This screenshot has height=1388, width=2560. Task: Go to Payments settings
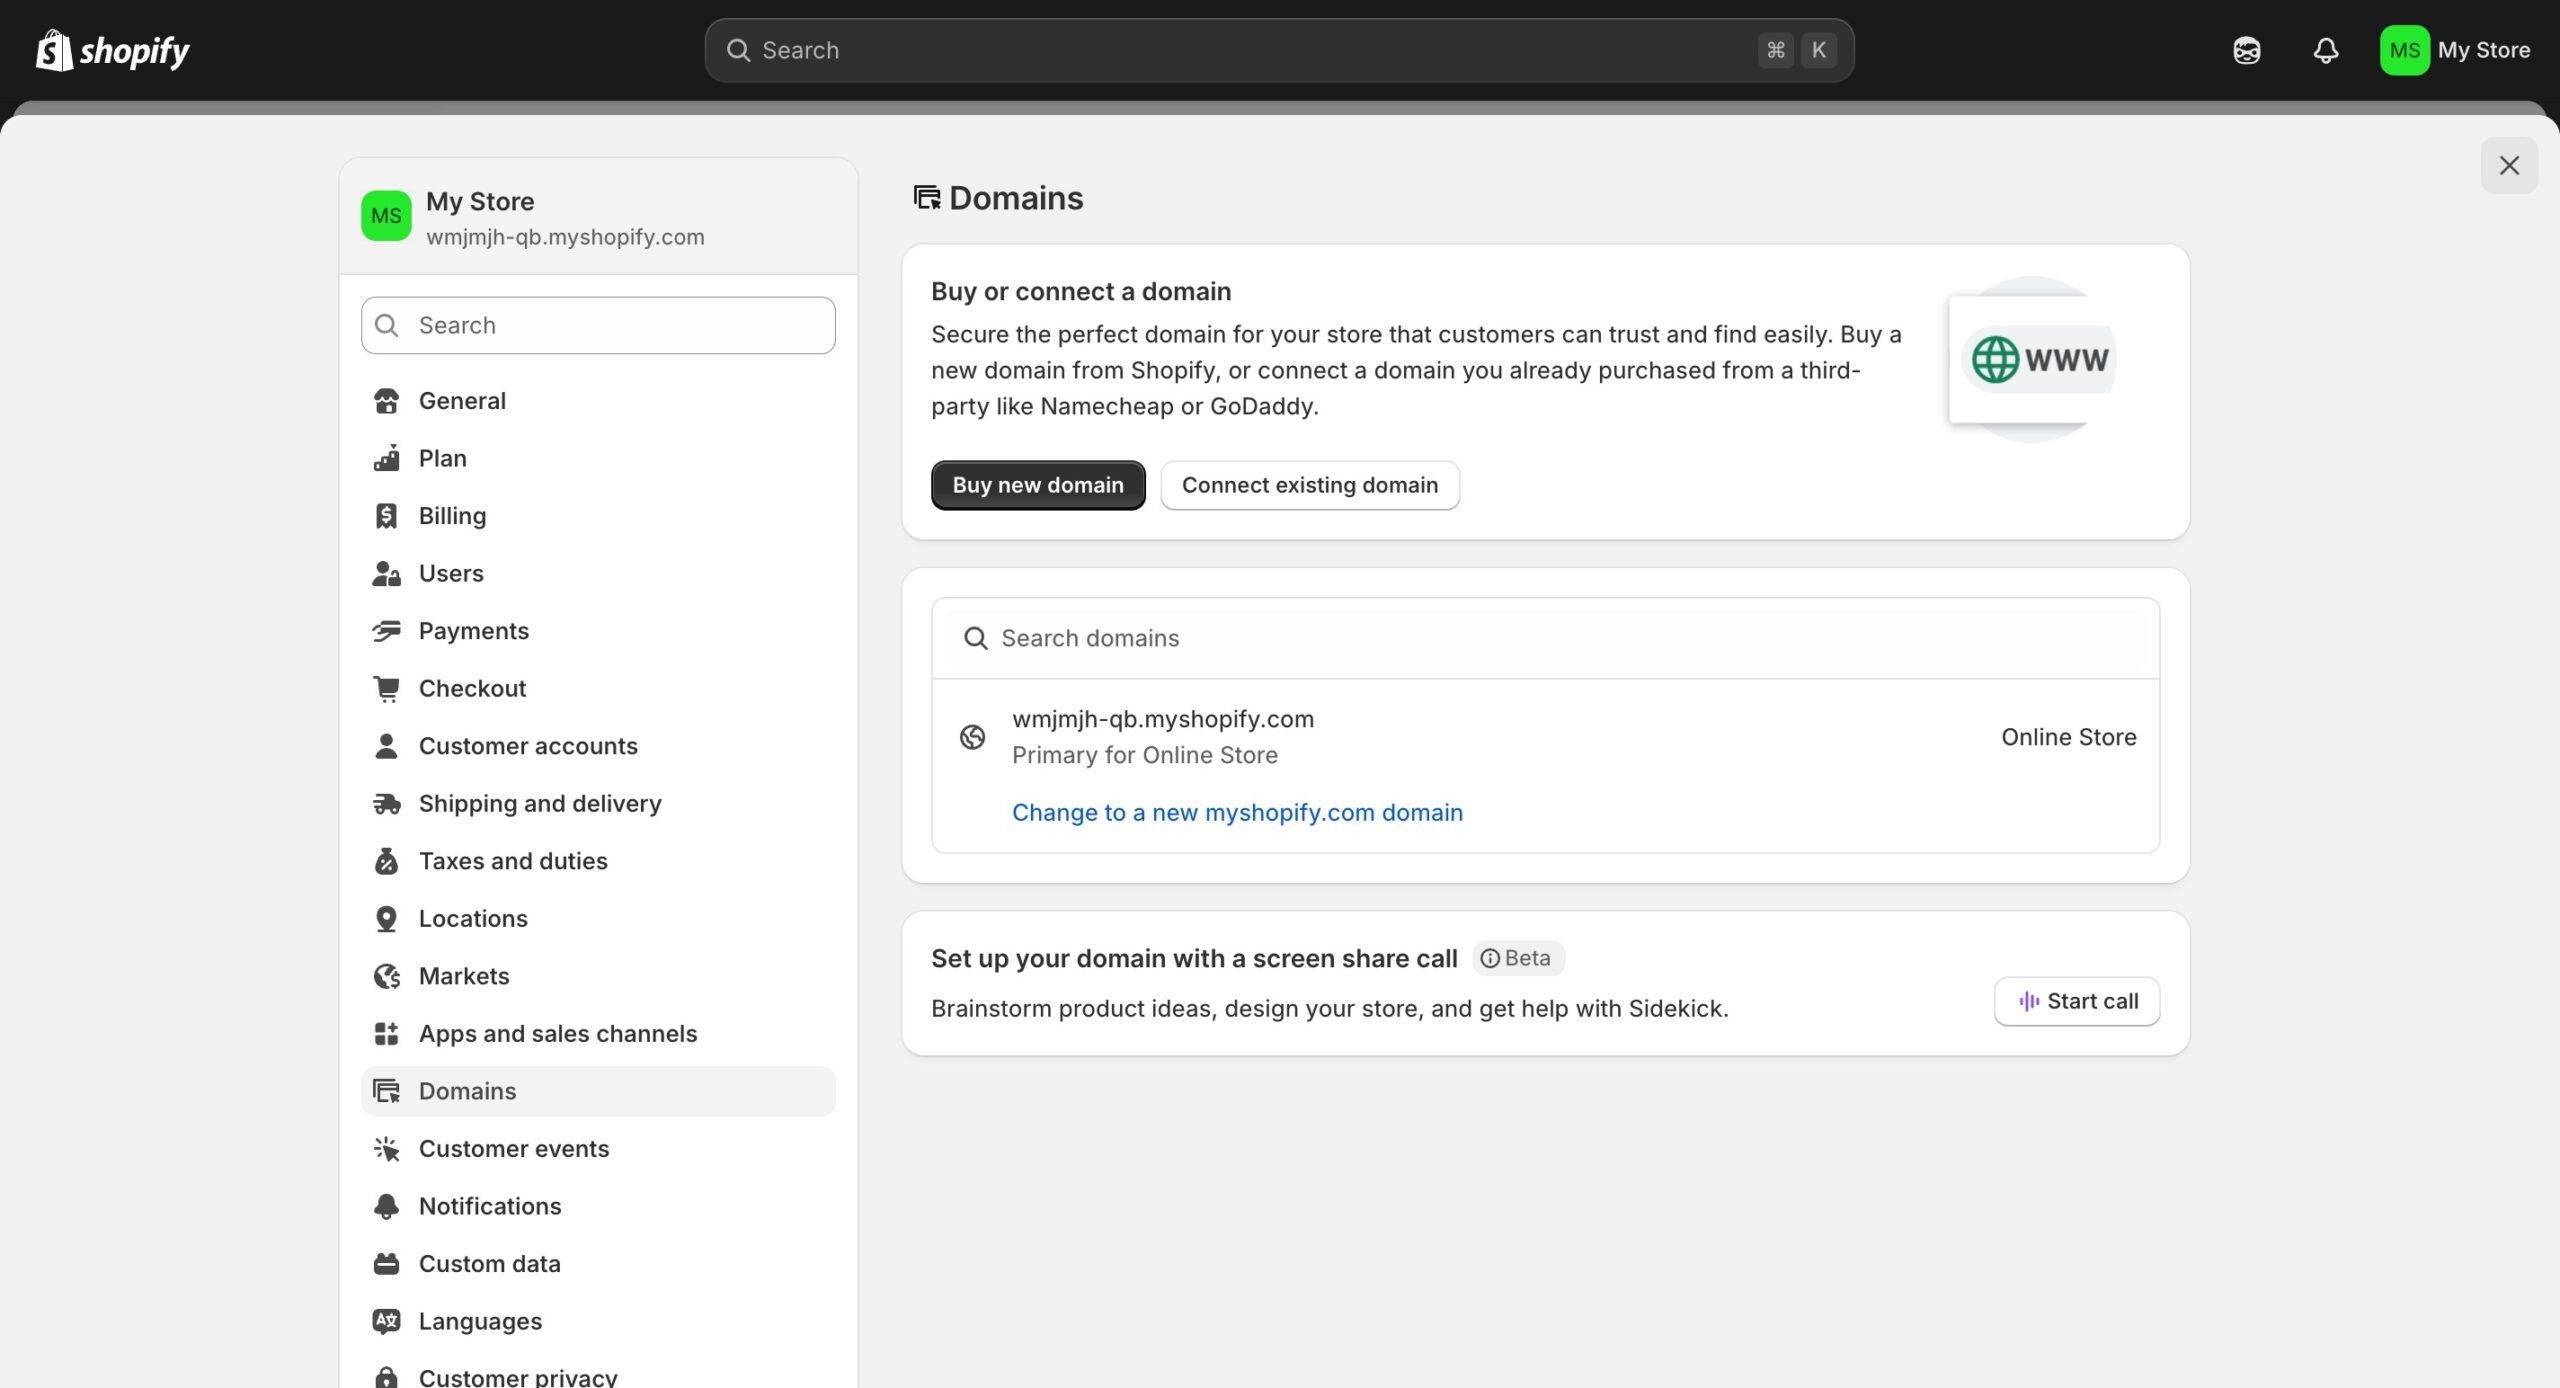tap(473, 631)
